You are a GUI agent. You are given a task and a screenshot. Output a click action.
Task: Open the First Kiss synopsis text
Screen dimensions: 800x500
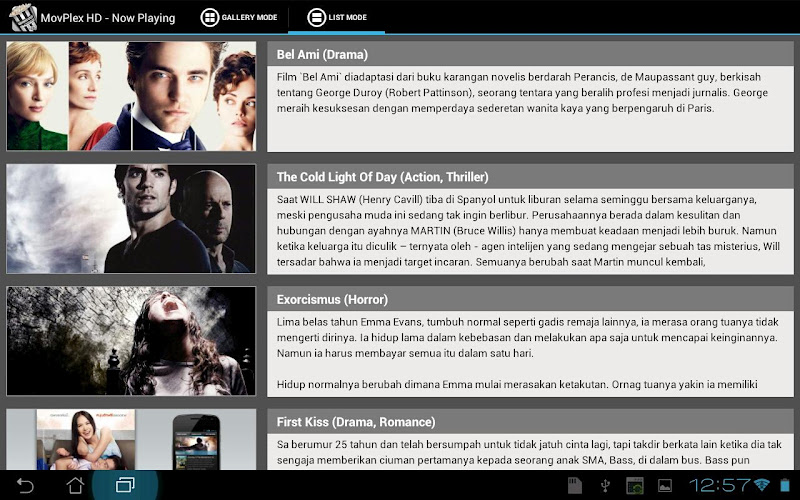click(x=531, y=453)
